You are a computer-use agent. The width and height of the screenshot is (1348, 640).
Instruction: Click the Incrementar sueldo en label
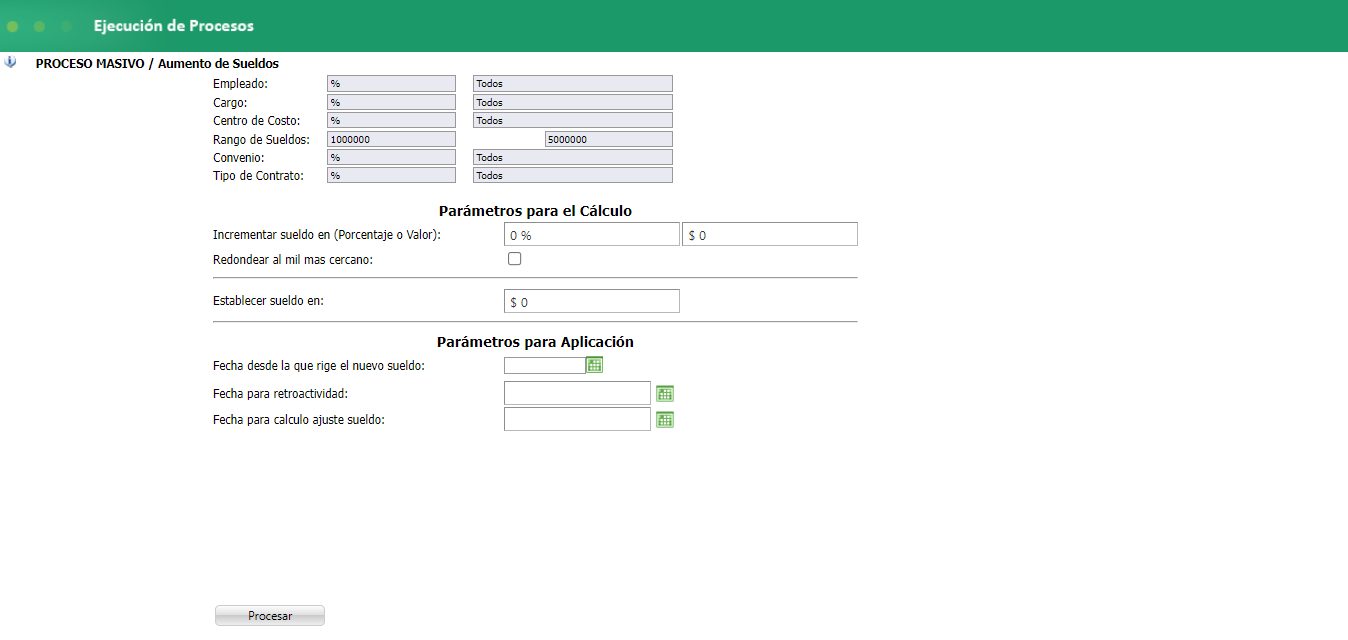[327, 234]
